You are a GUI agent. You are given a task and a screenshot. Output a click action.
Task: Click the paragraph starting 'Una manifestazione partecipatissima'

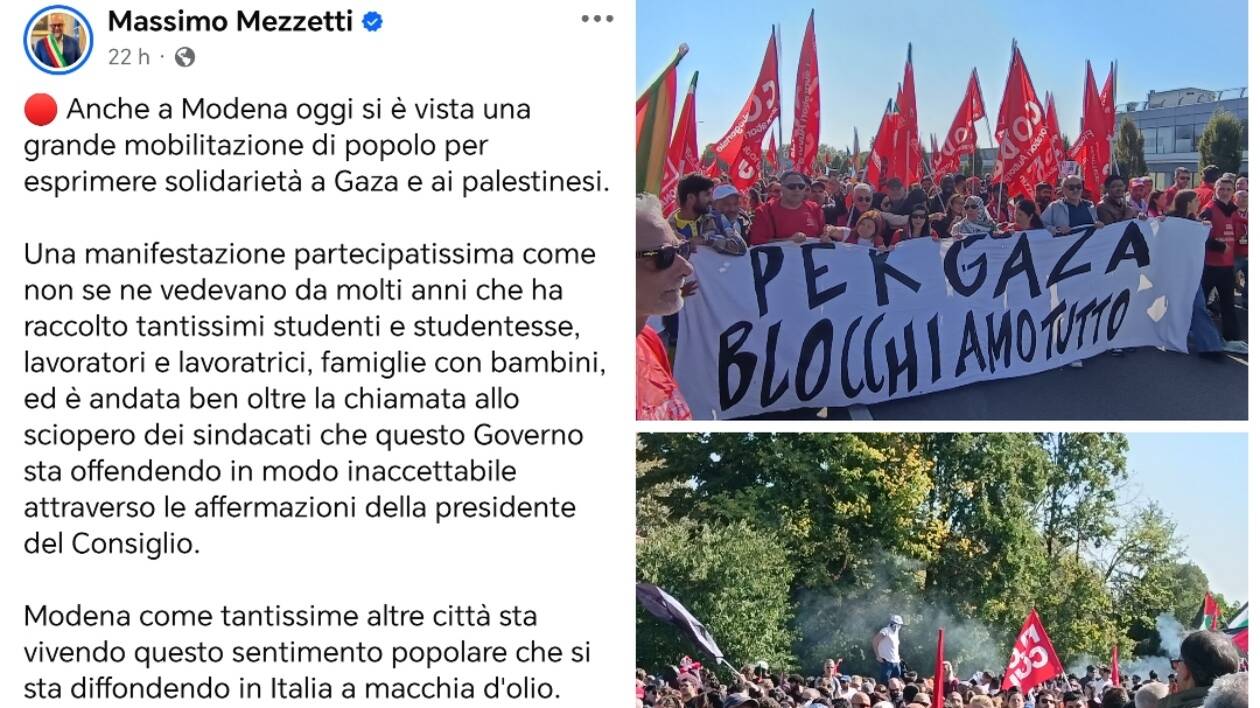click(310, 399)
